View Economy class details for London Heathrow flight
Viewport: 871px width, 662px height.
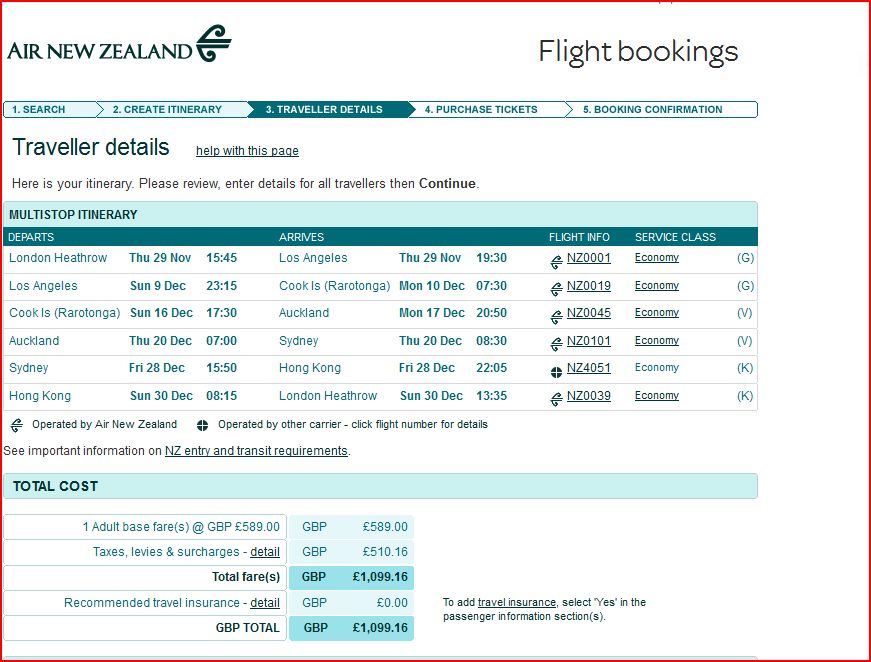point(657,258)
